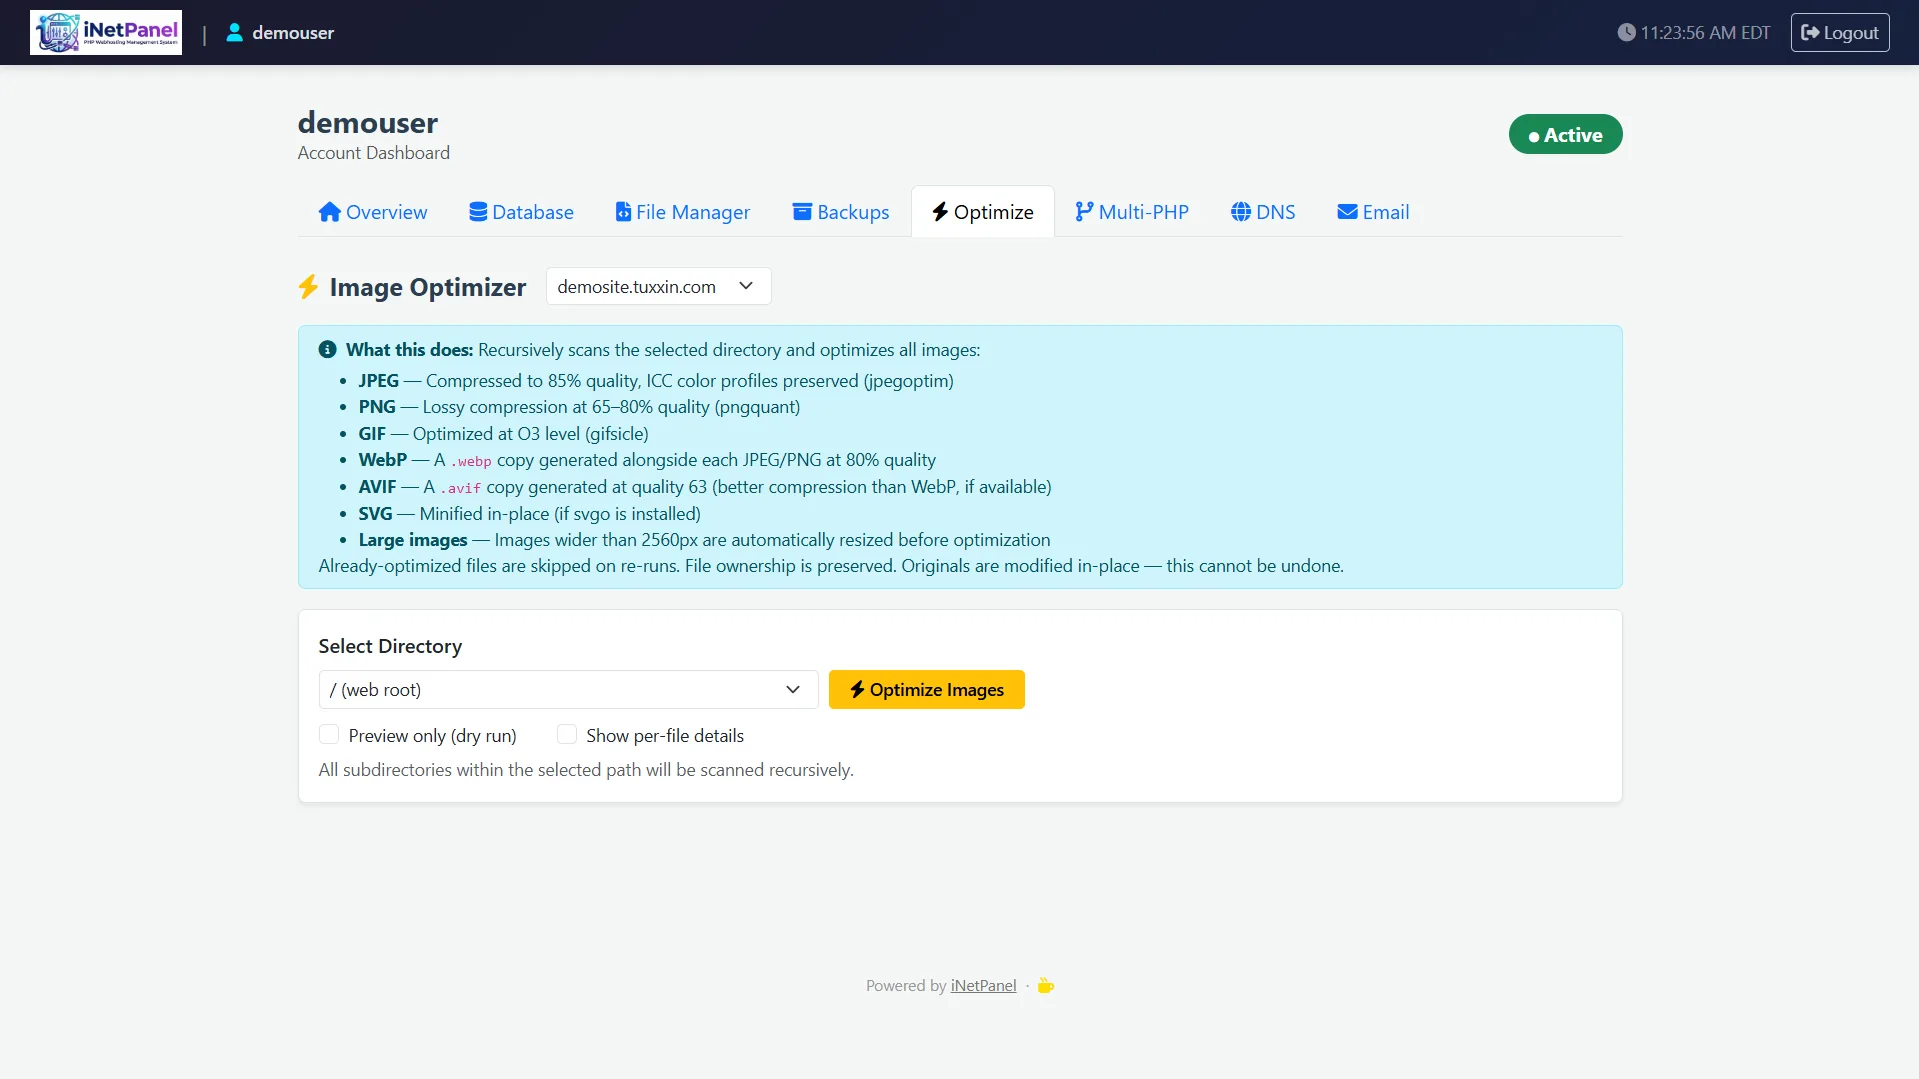Click the Email envelope icon

(x=1346, y=211)
